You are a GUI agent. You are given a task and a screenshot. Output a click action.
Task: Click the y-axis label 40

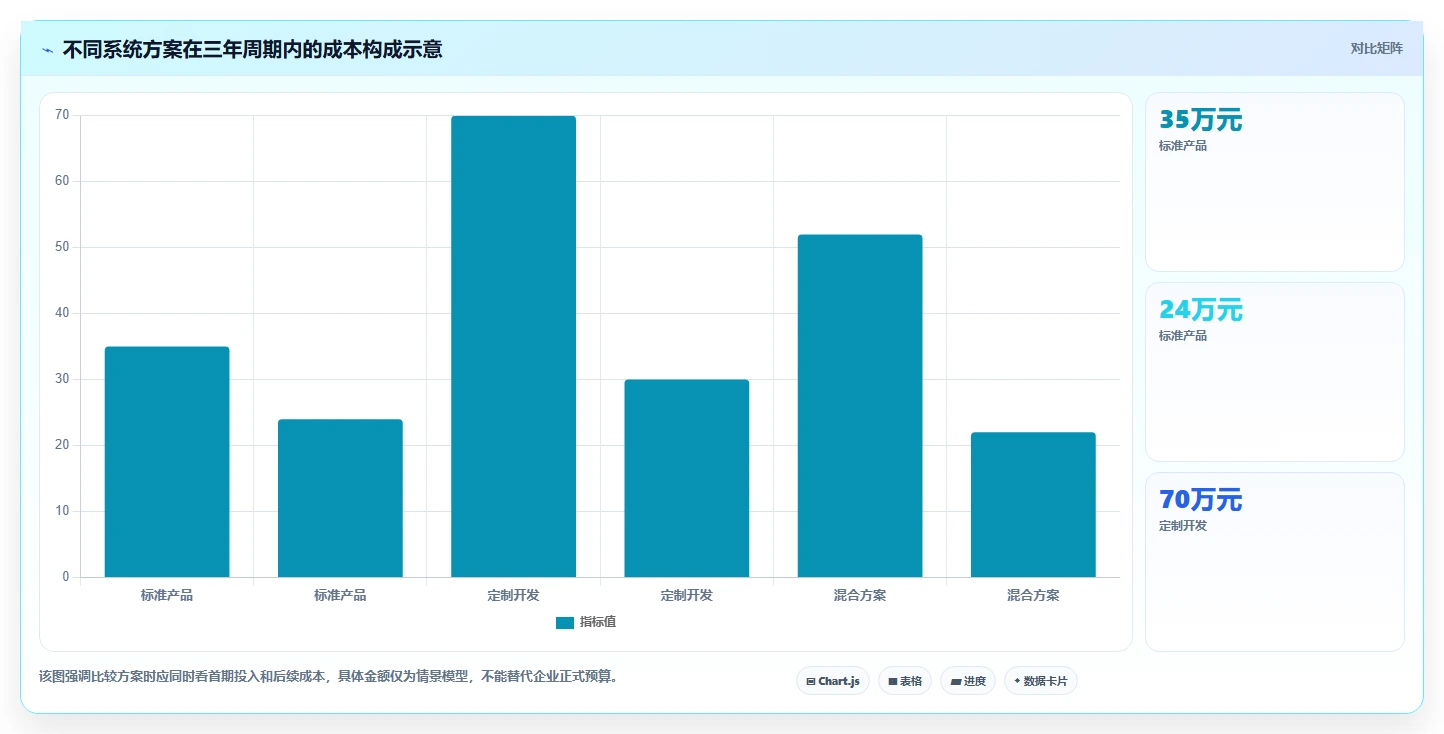[62, 313]
